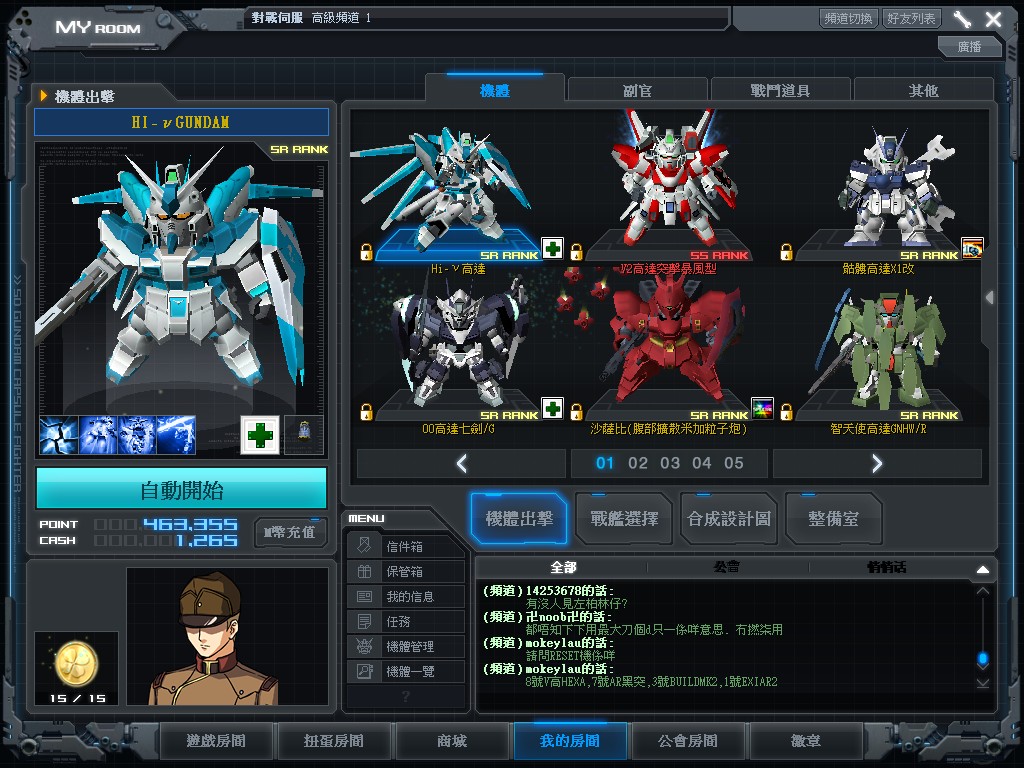
Task: Open 合成設計圖 blueprint synthesis
Action: point(729,519)
